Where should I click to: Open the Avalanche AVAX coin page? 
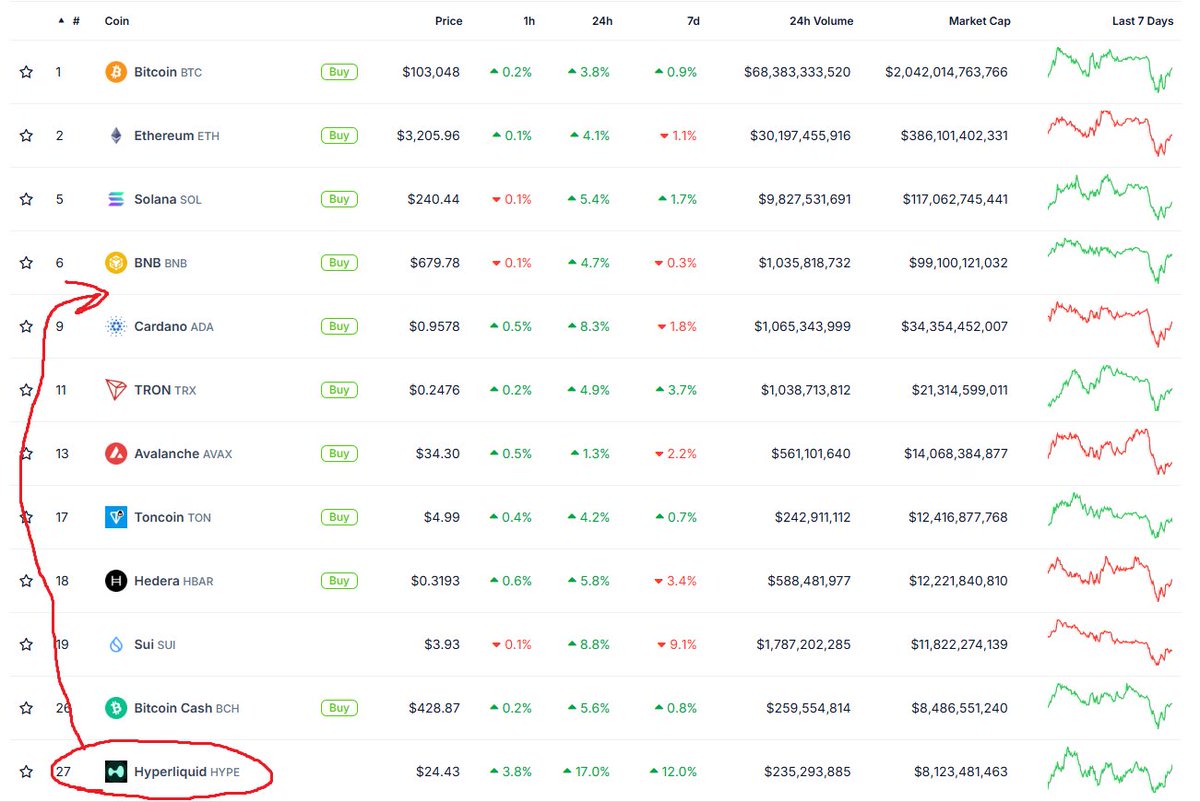tap(183, 453)
